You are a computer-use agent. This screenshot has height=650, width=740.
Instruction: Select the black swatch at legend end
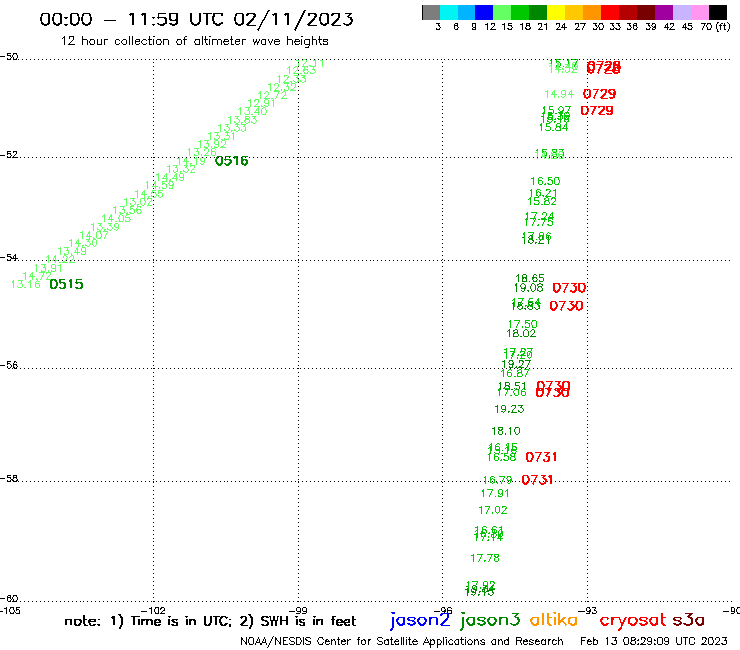(717, 12)
